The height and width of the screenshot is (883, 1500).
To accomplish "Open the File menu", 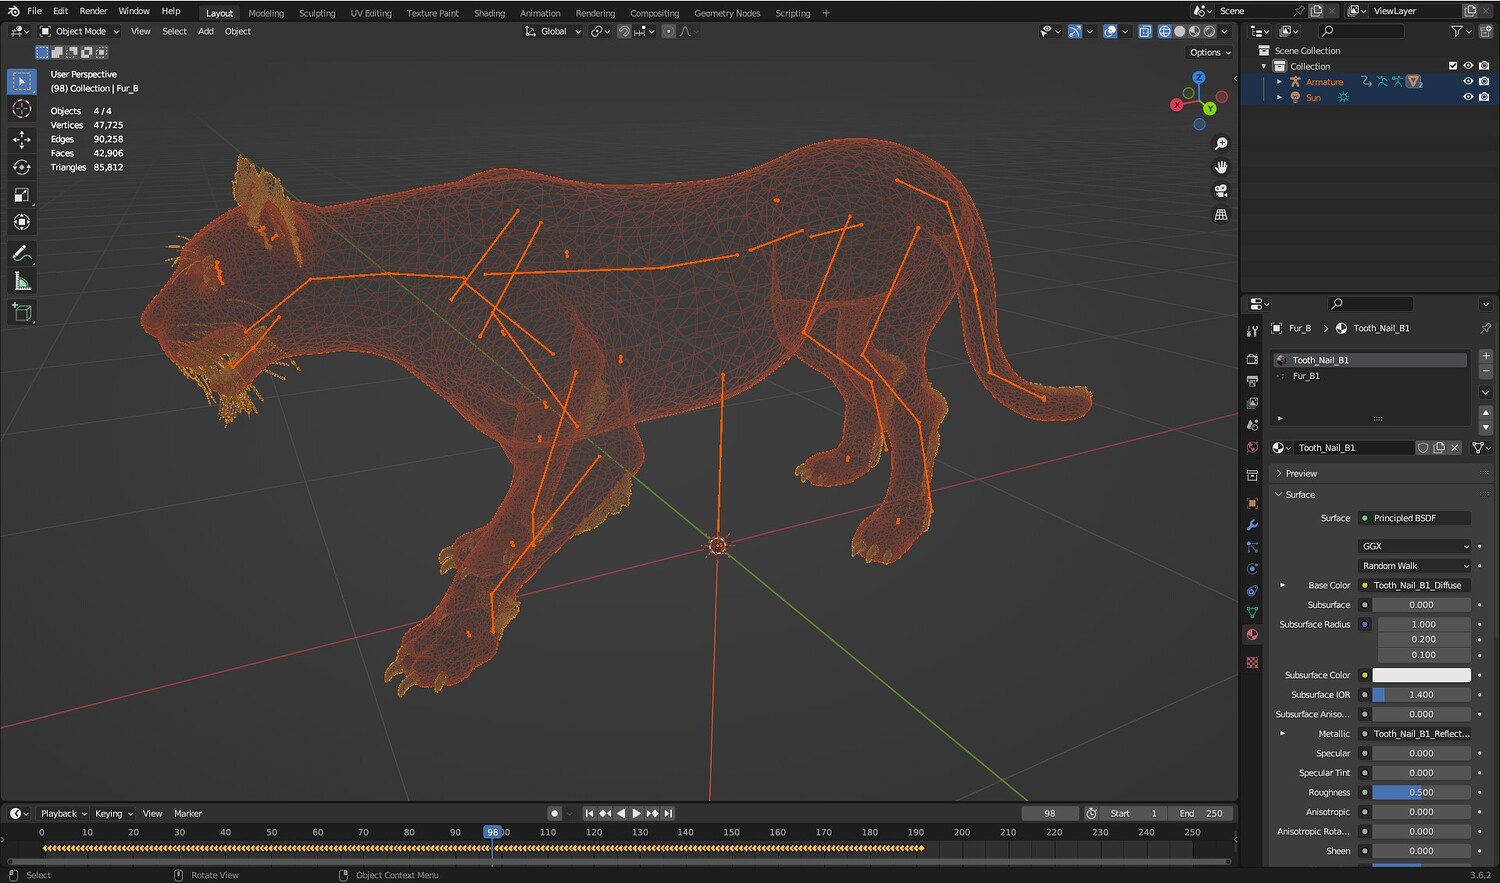I will pos(34,11).
